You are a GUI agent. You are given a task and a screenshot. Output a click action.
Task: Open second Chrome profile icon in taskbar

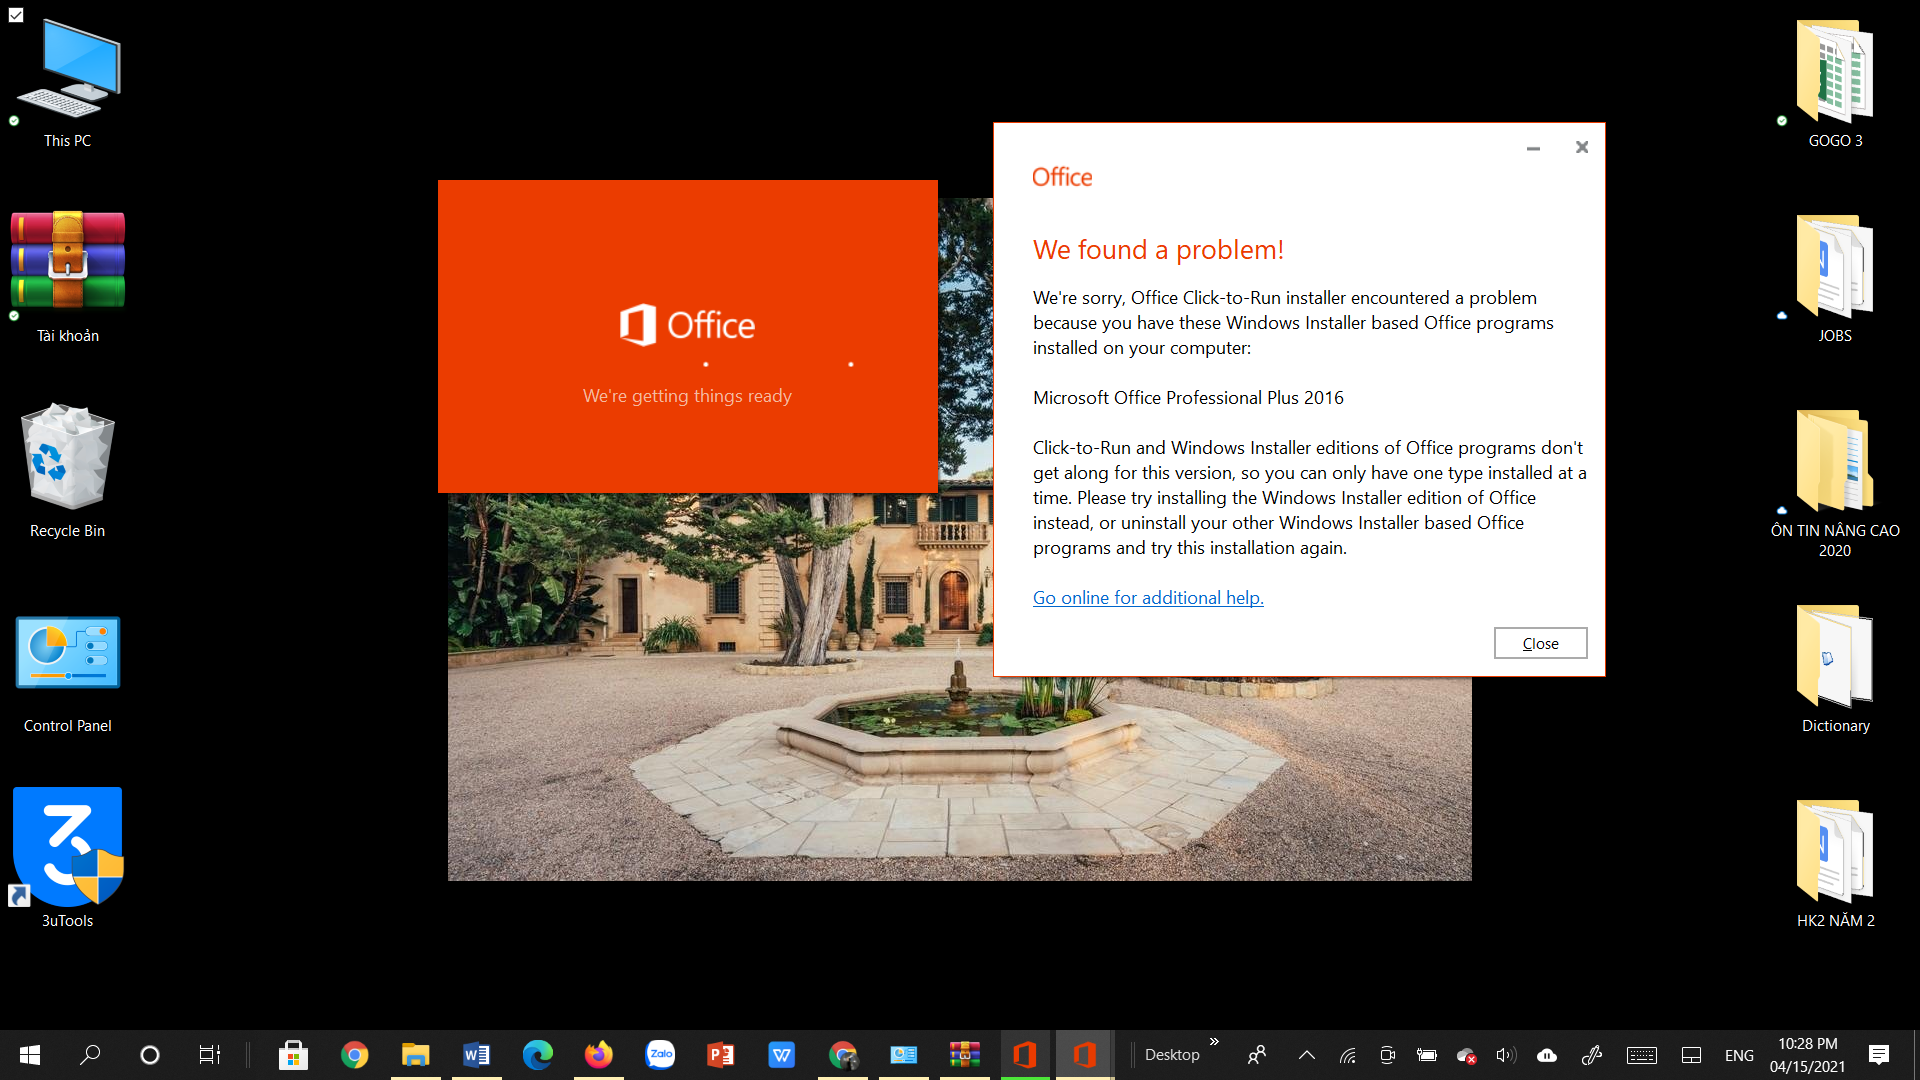(843, 1055)
